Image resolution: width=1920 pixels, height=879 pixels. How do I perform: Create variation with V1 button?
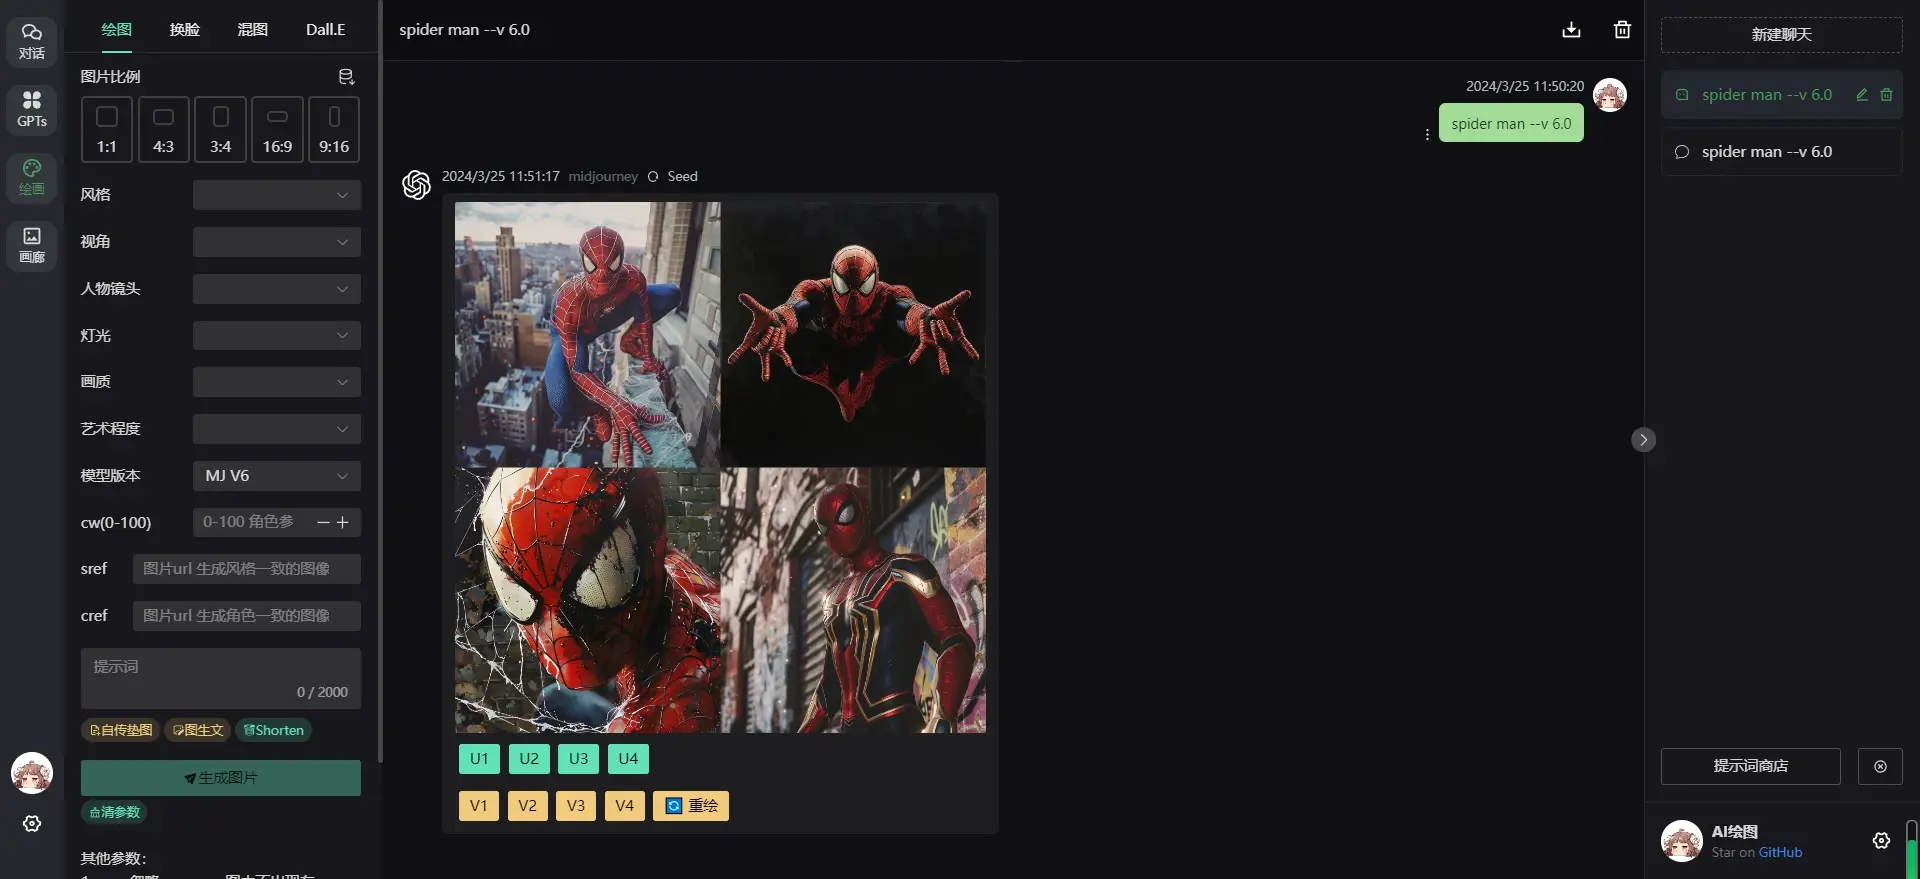[x=479, y=806]
